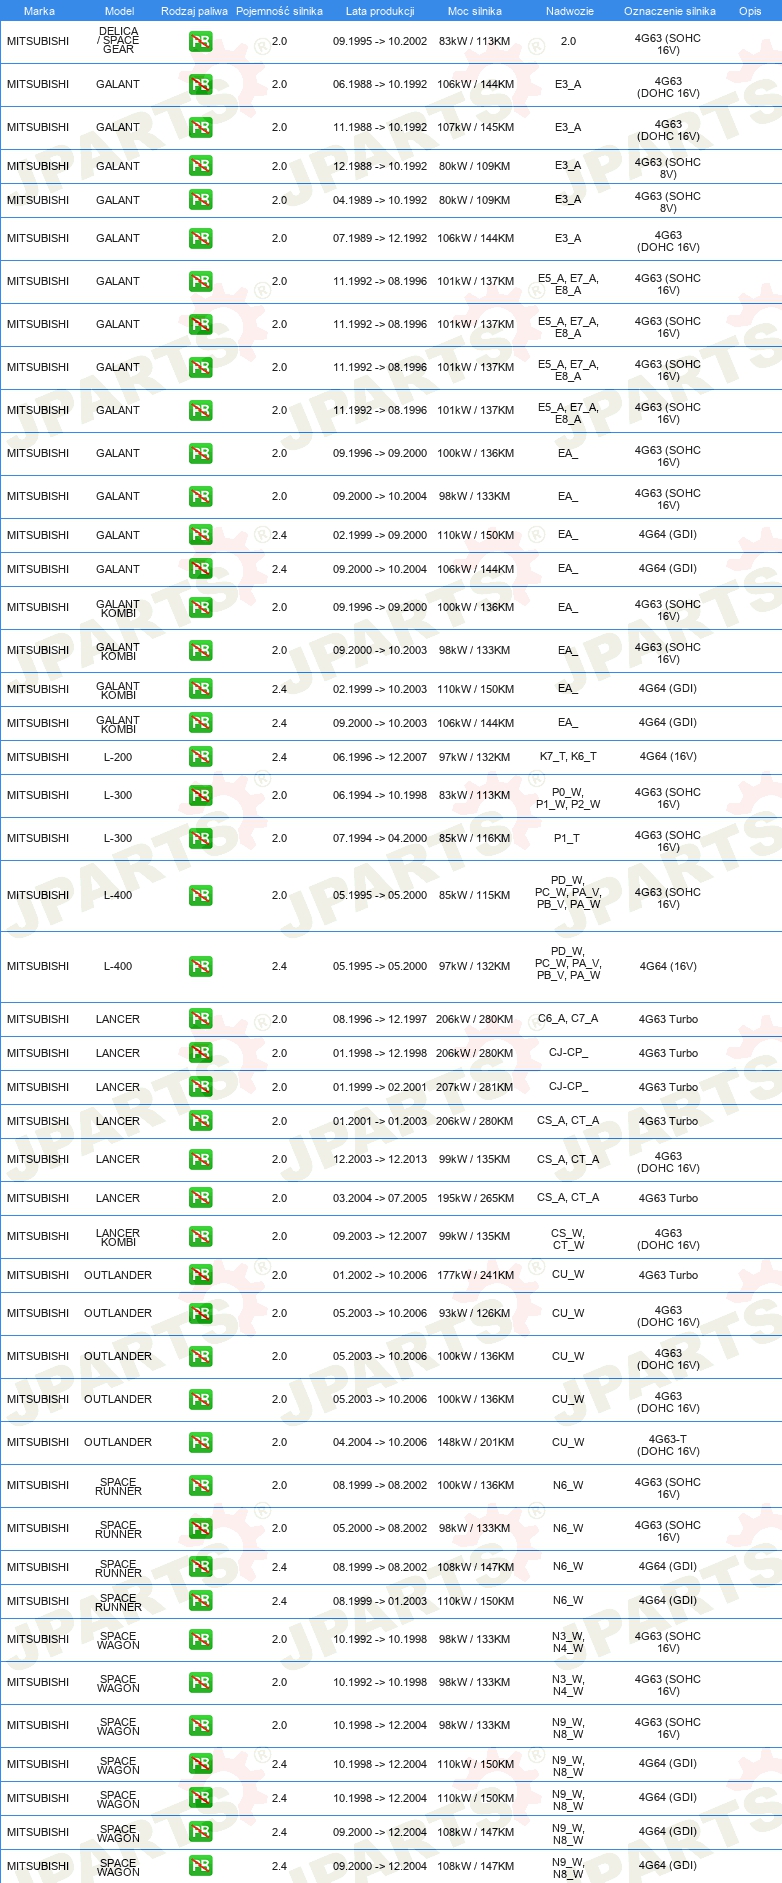Click the Marka column header
This screenshot has width=782, height=1883.
point(39,11)
